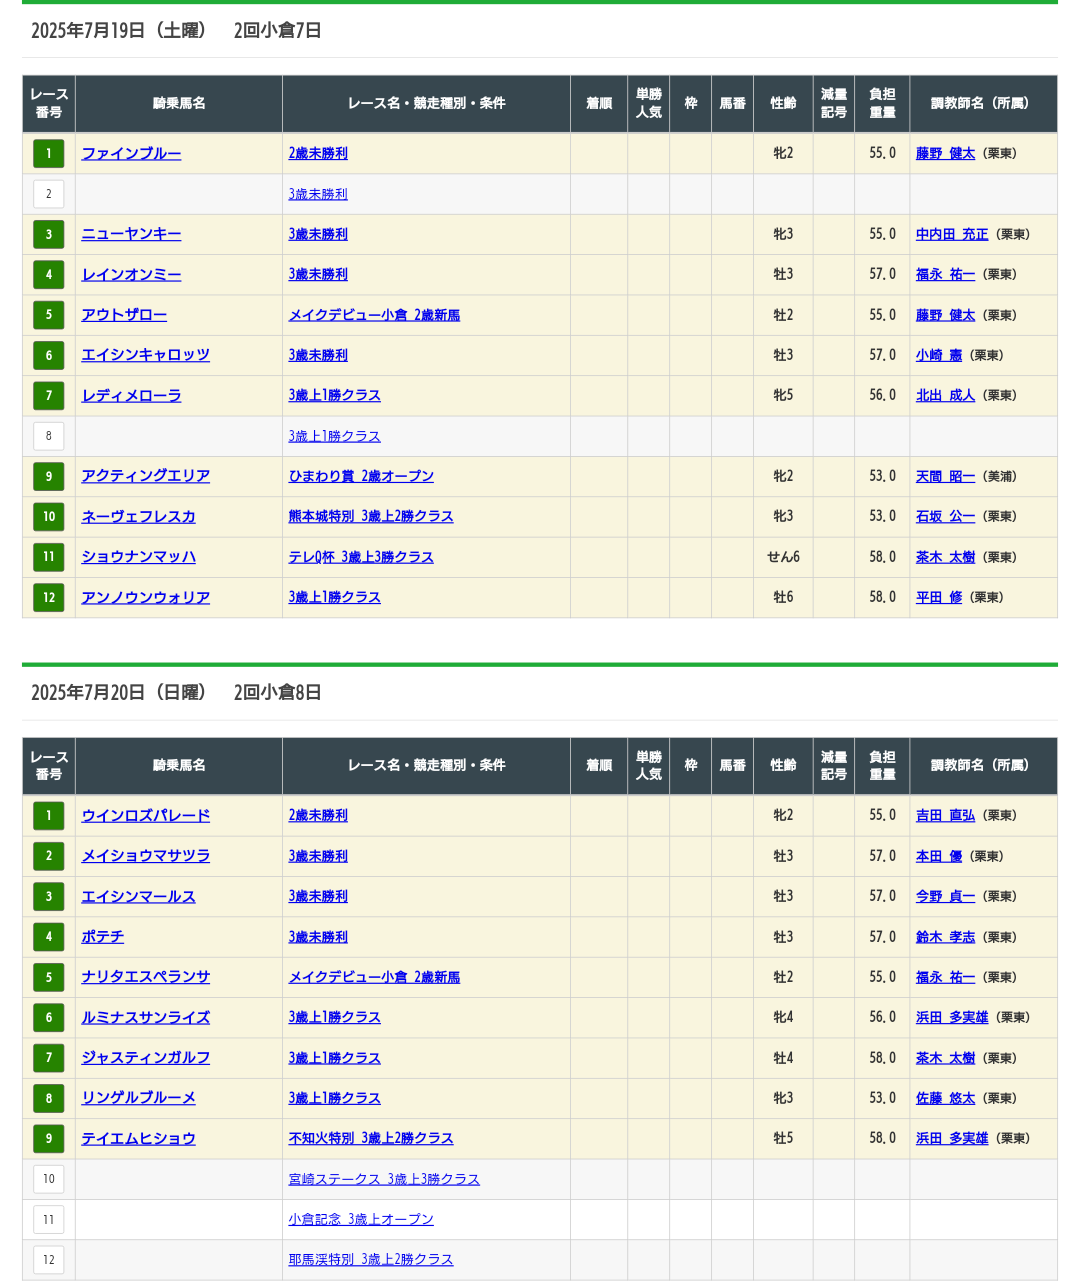Open horse エイシンキャロッツ link
The image size is (1080, 1287).
pyautogui.click(x=146, y=355)
